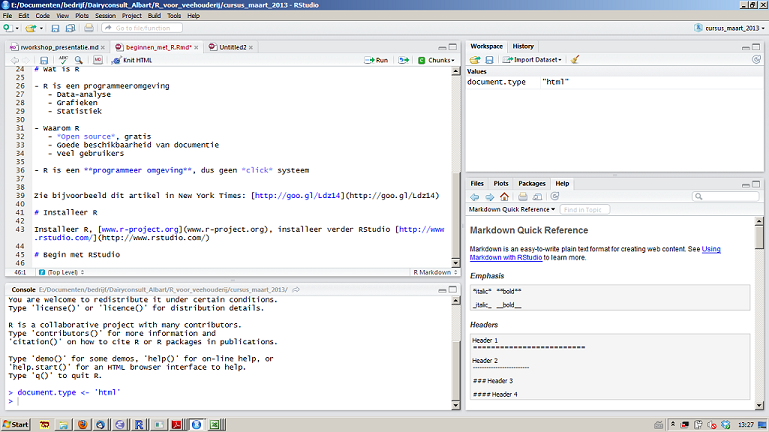Switch to the Packages tab
The width and height of the screenshot is (769, 432).
click(x=532, y=183)
